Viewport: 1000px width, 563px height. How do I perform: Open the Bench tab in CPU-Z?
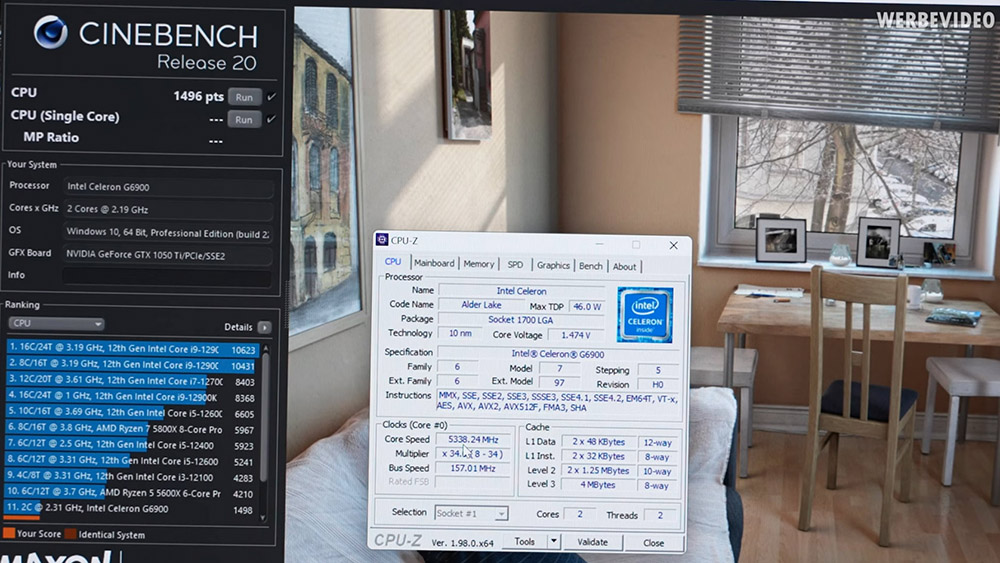(591, 266)
